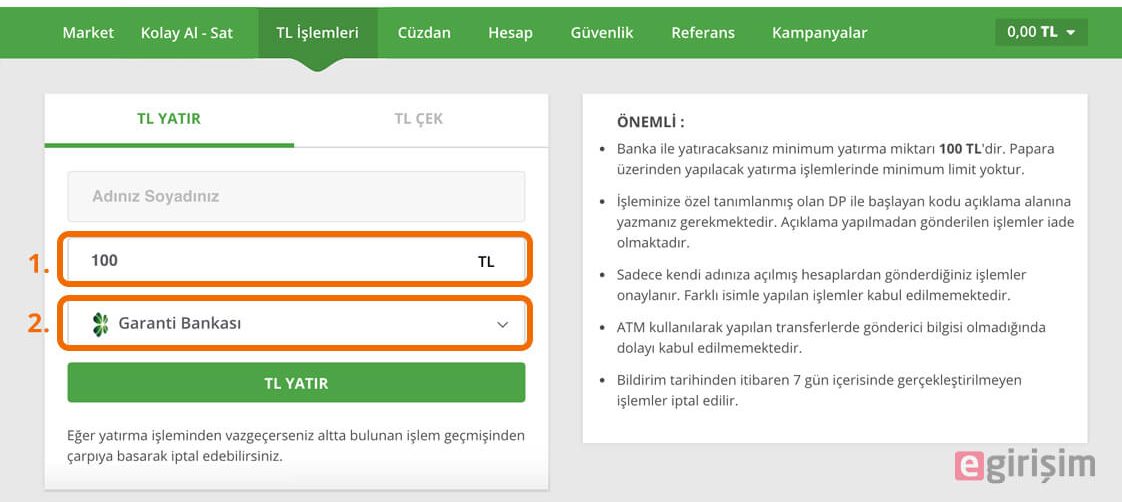Go to the Referans page
The width and height of the screenshot is (1122, 502).
703,33
